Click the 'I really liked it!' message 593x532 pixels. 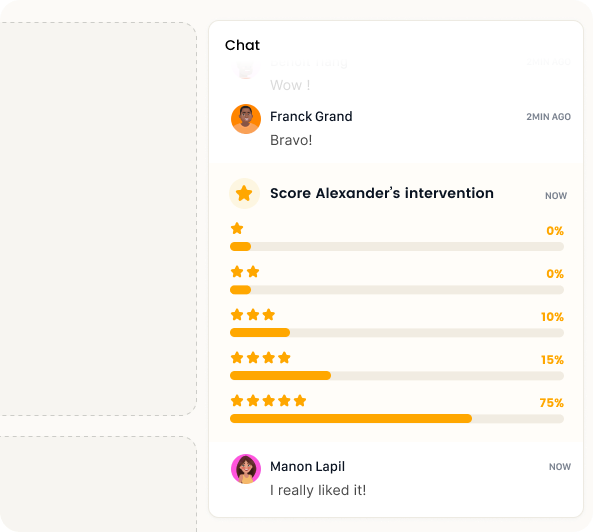(318, 490)
